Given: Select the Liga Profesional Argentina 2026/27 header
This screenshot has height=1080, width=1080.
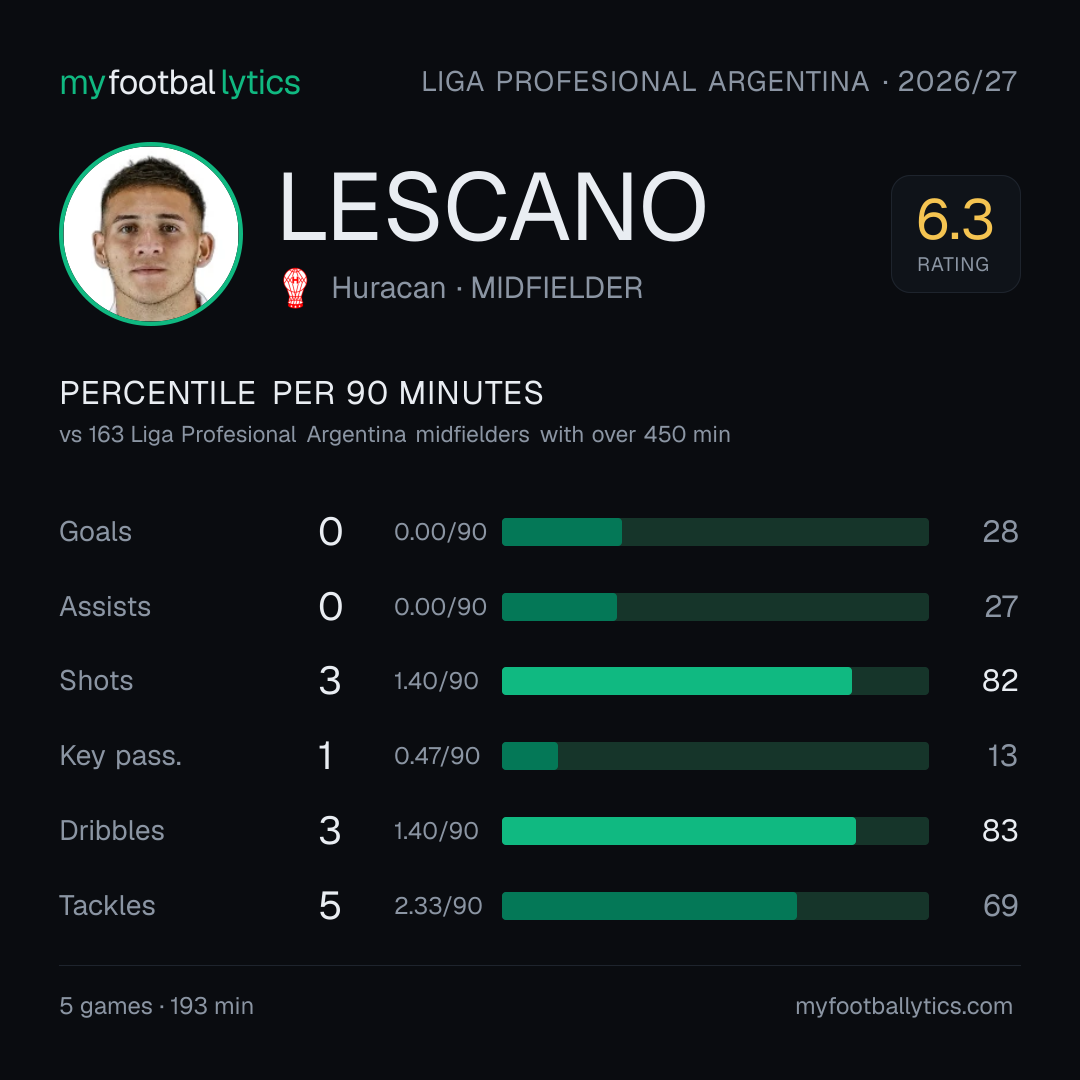Looking at the screenshot, I should [719, 82].
